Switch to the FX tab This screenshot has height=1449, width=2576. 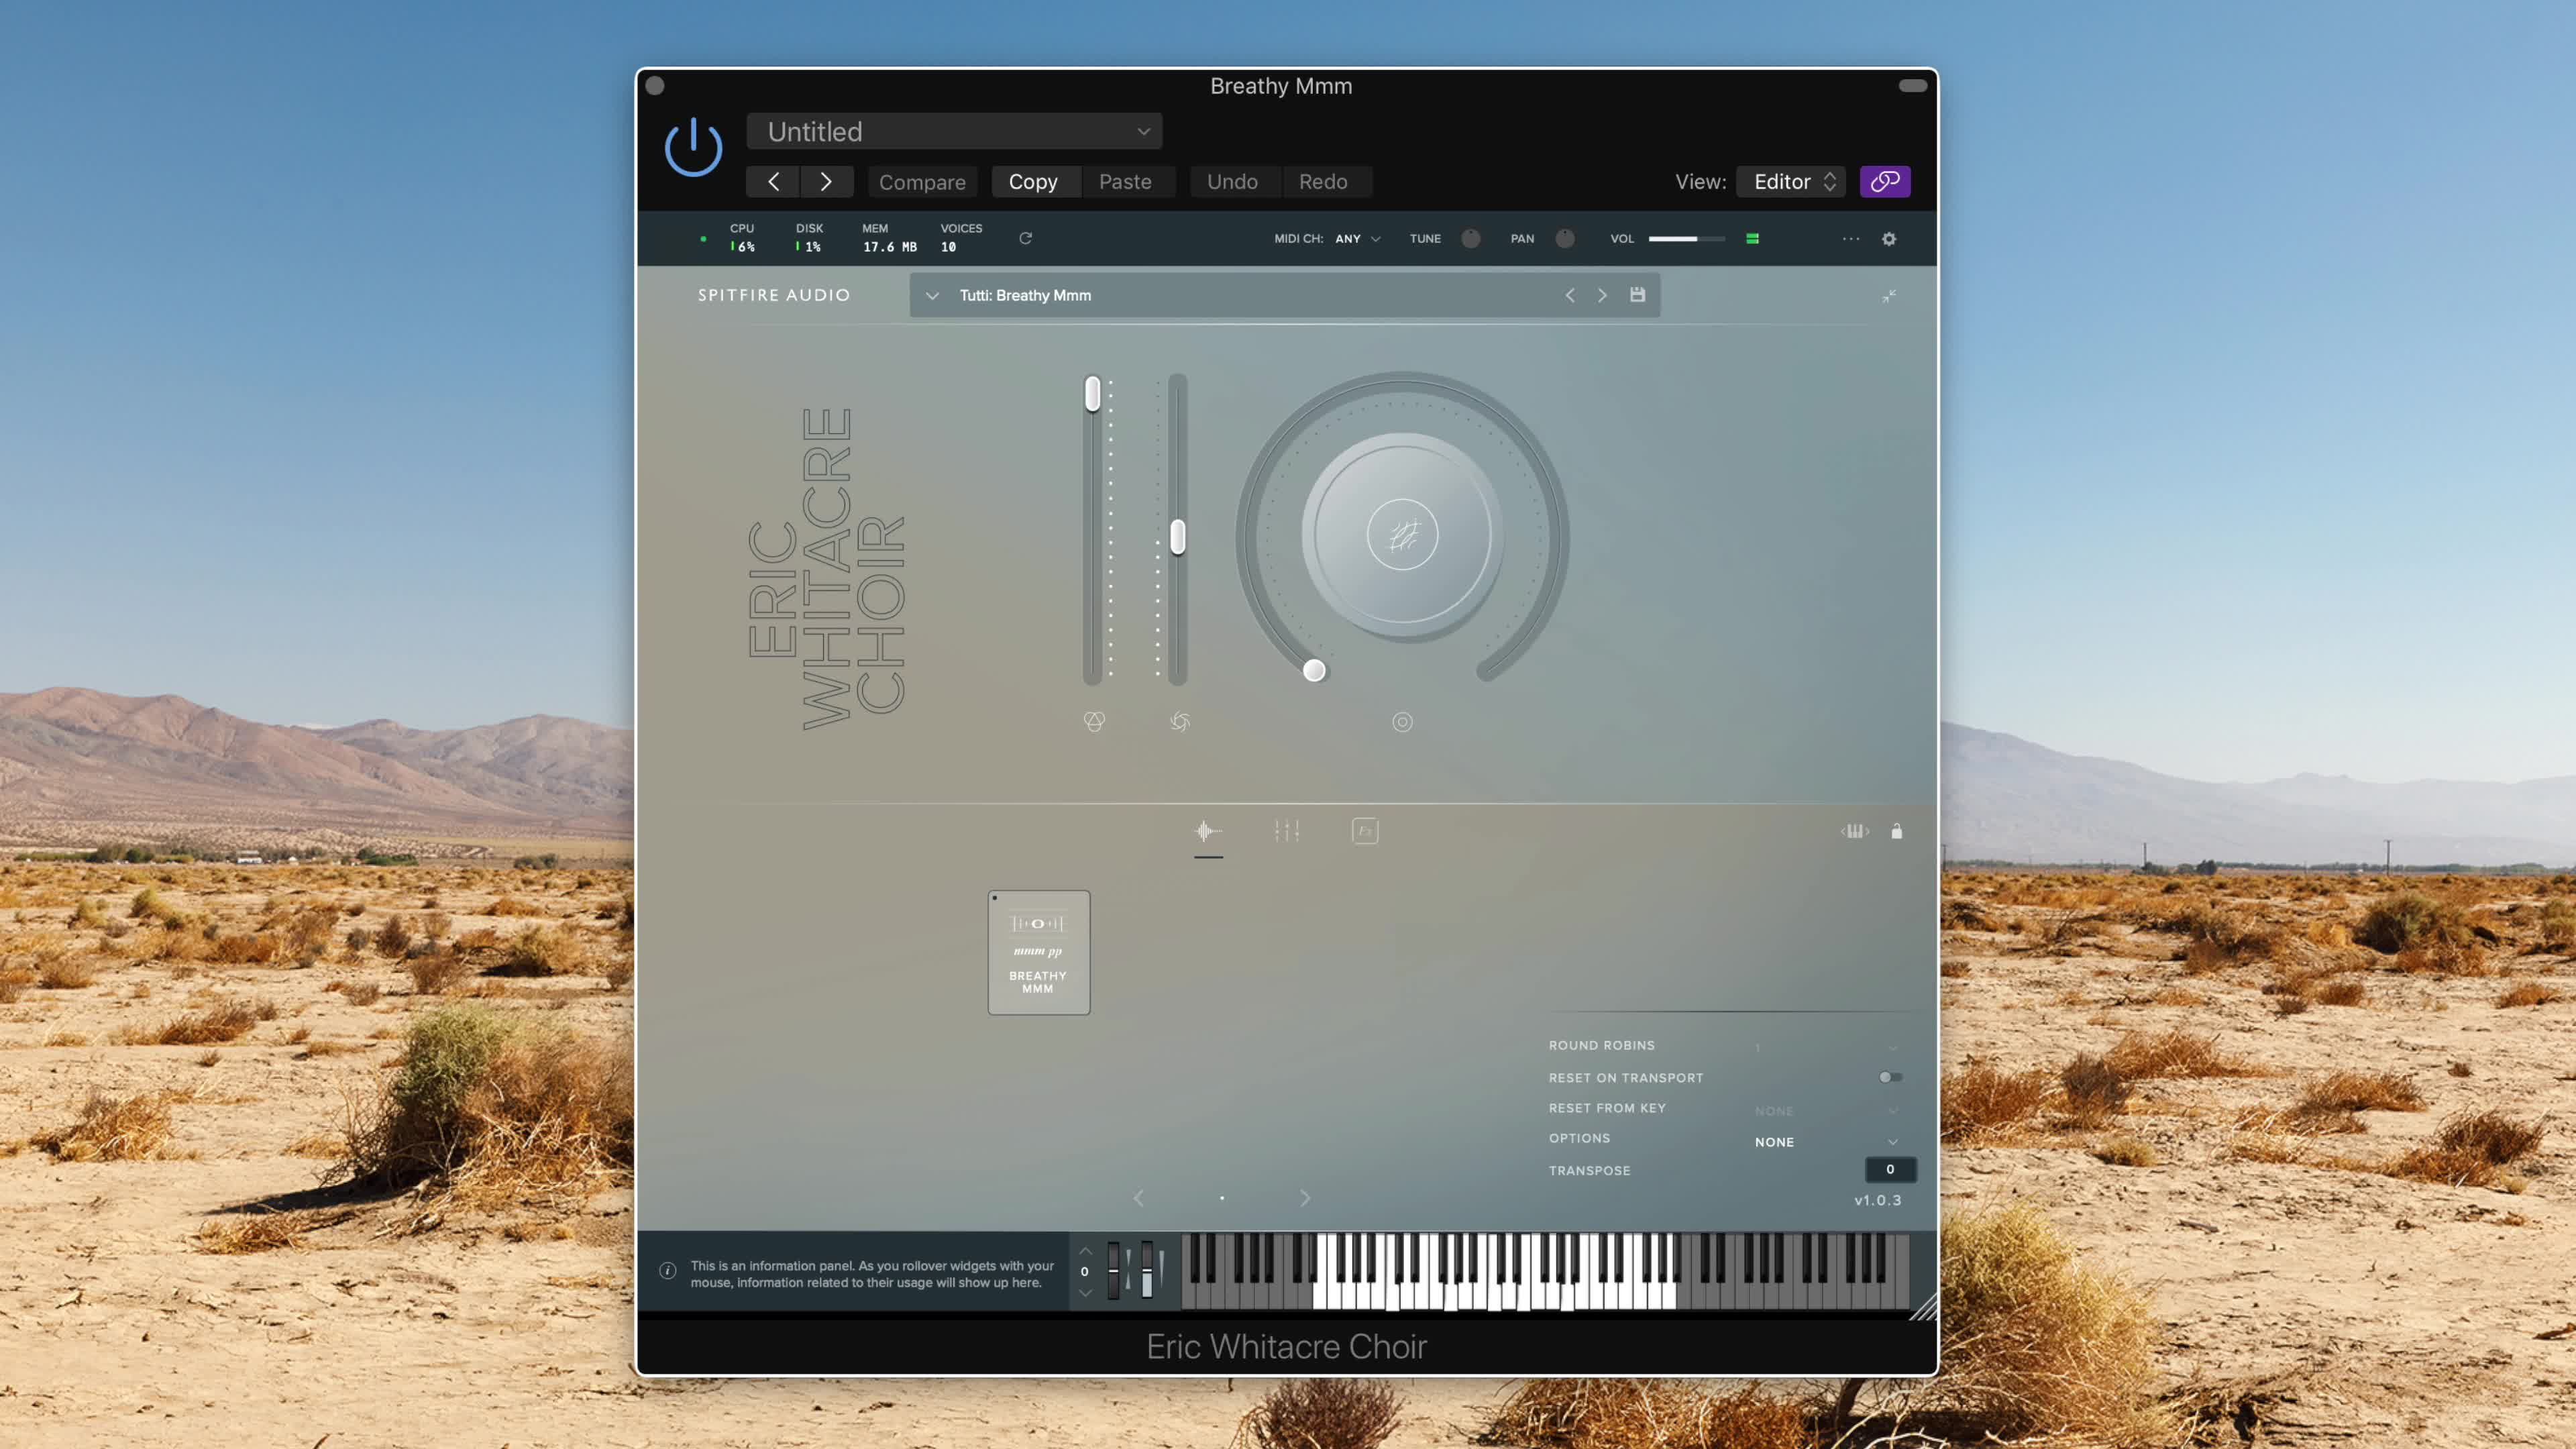point(1365,831)
